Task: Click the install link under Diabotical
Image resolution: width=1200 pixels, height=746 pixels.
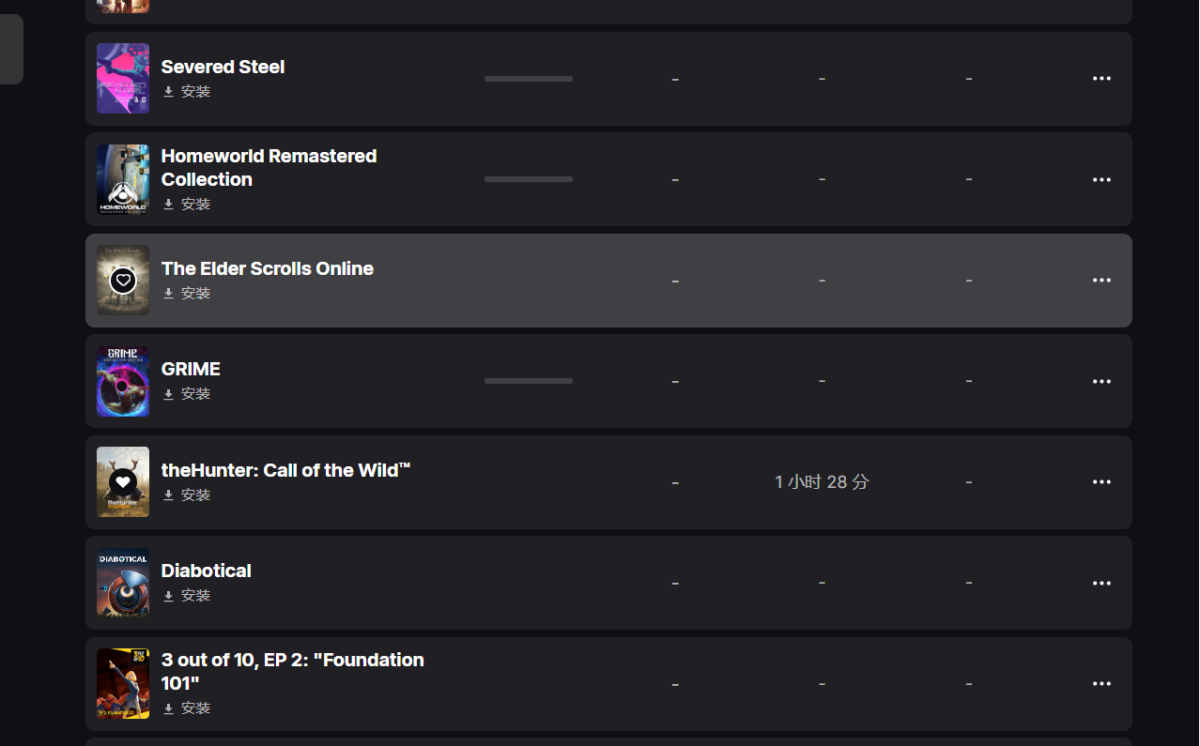Action: pyautogui.click(x=187, y=596)
